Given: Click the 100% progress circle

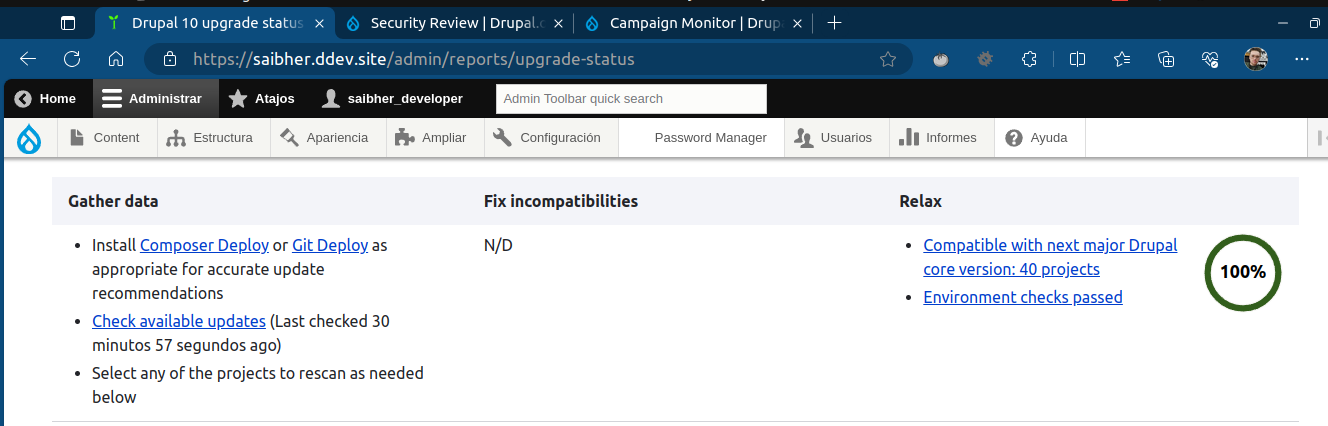Looking at the screenshot, I should point(1243,272).
